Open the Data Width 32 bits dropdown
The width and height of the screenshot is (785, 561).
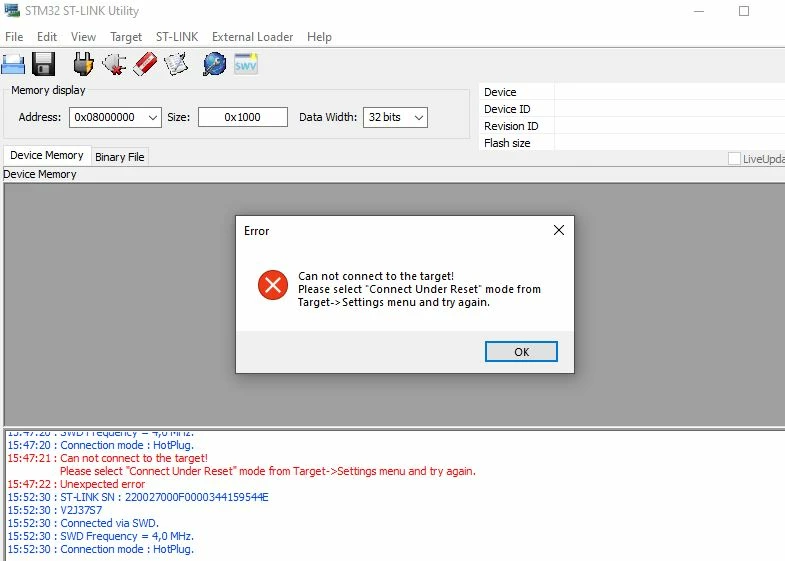click(395, 118)
